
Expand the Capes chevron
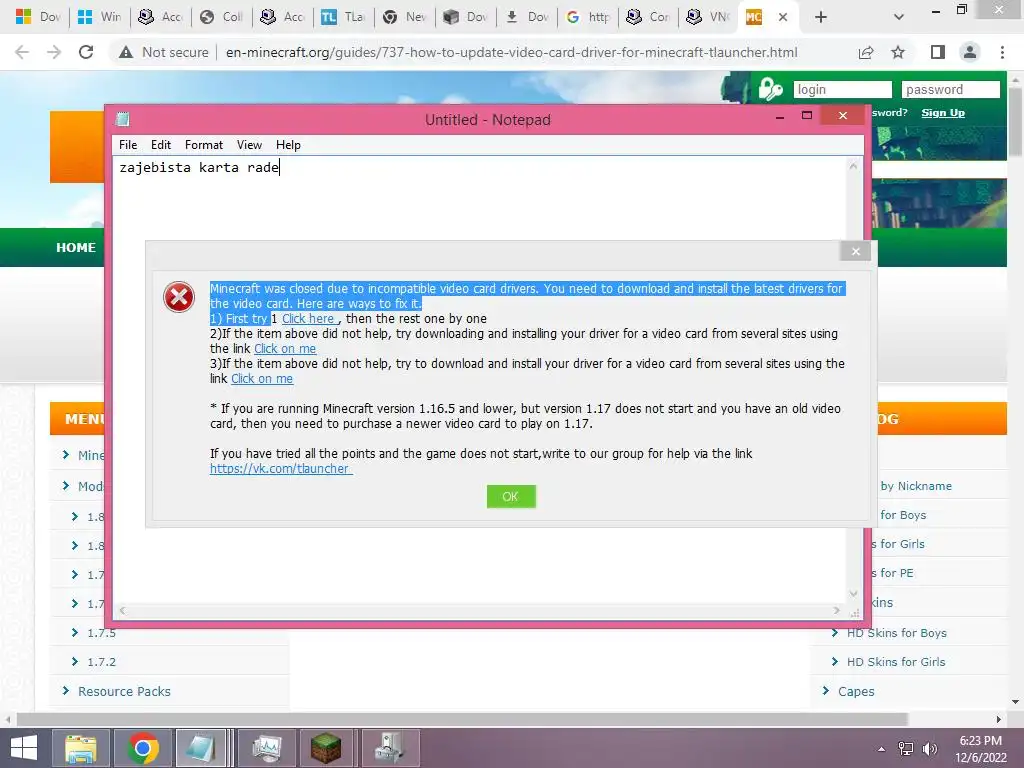(825, 690)
